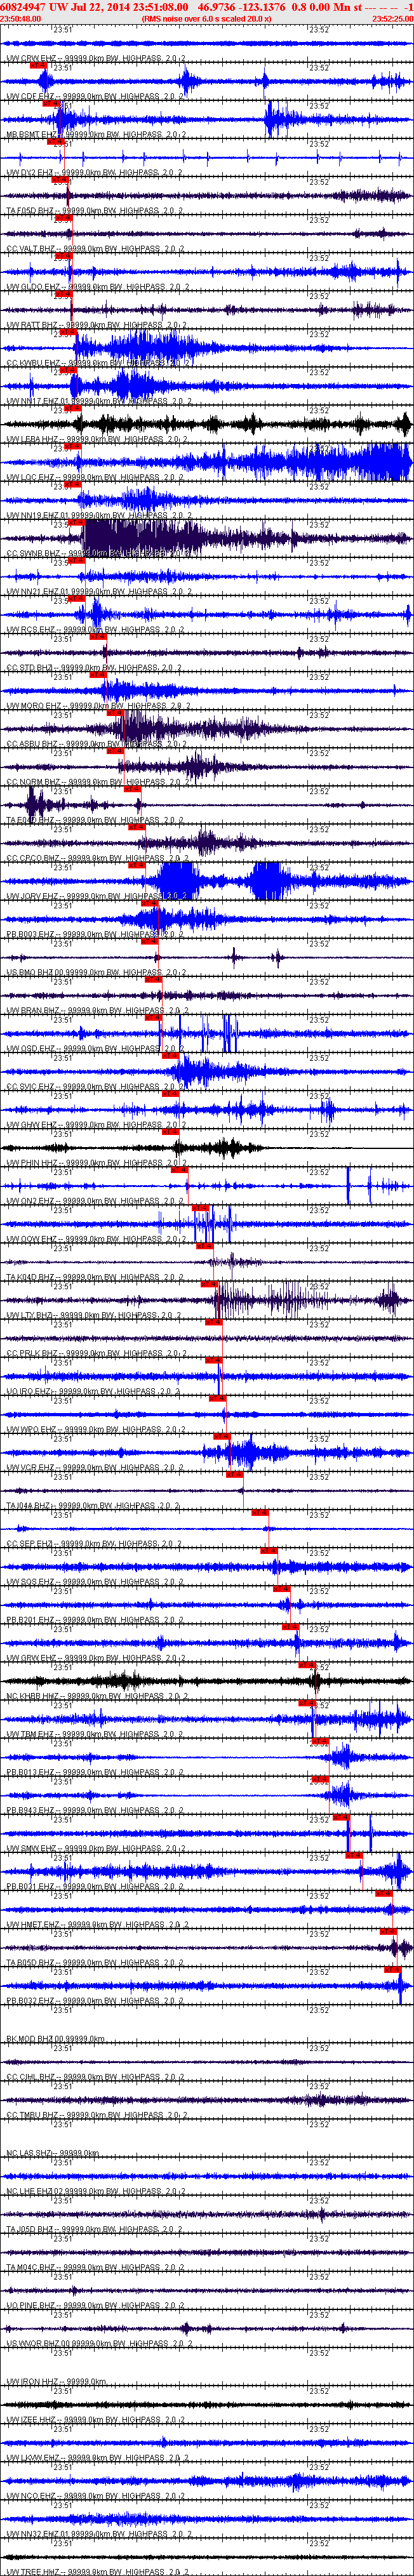This screenshot has width=414, height=2576.
Task: Select the UW GHW EHZ trace label
Action: point(95,1125)
